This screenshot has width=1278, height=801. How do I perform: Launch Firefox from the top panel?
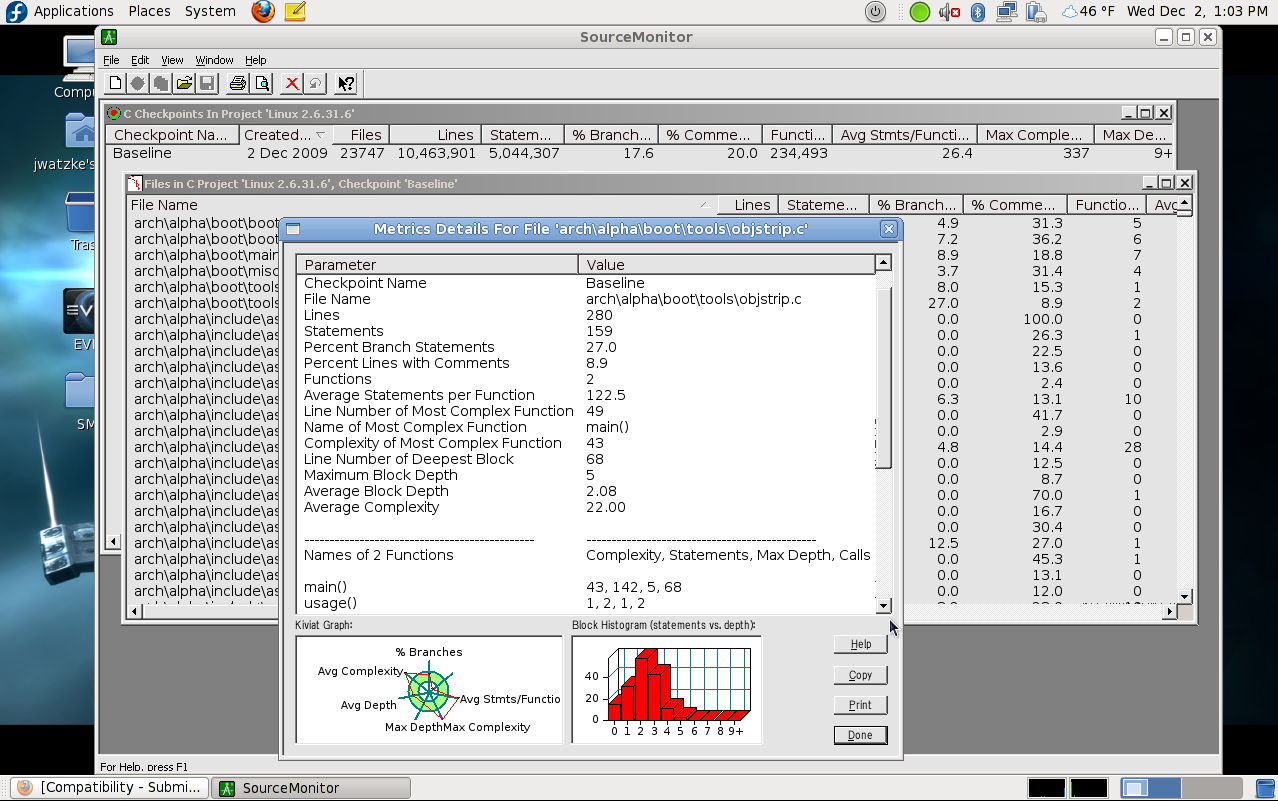(263, 12)
